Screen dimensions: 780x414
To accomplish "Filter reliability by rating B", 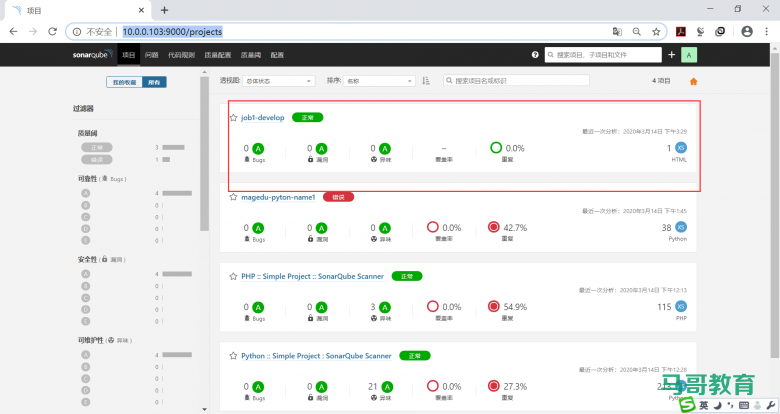I will [x=86, y=205].
